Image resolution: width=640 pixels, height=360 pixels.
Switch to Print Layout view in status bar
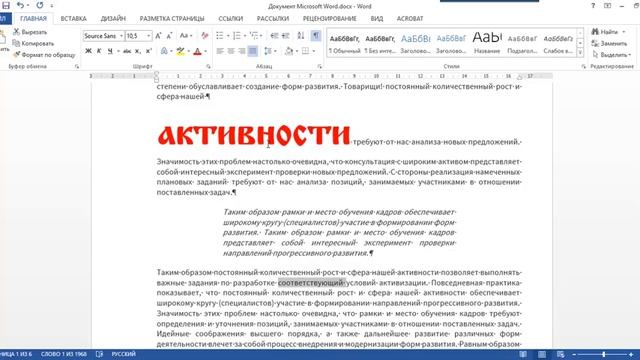click(542, 354)
